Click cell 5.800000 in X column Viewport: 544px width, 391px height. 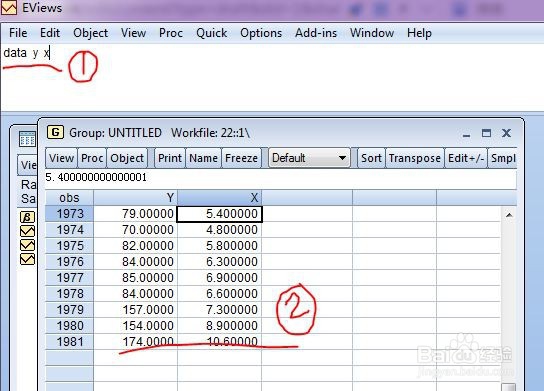220,246
